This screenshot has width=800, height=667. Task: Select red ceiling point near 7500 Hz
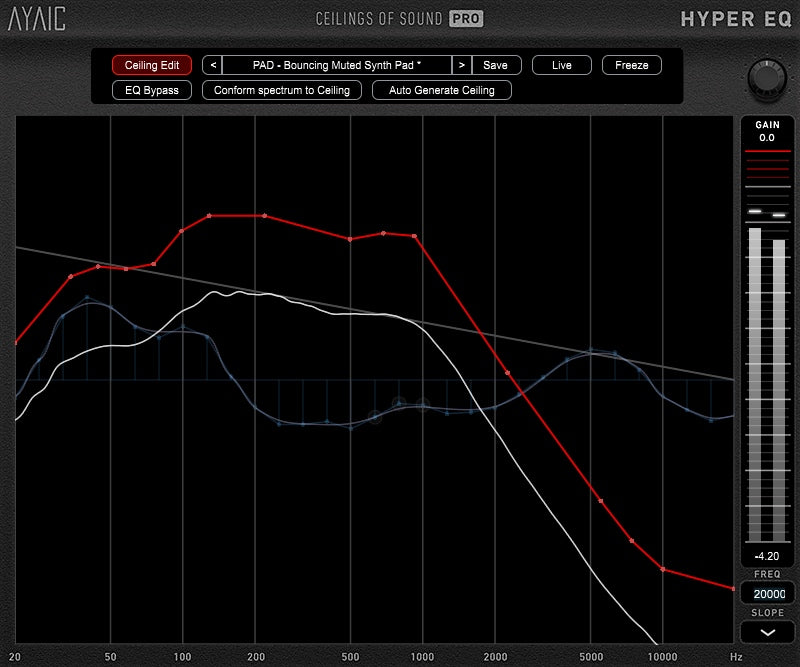pos(632,541)
